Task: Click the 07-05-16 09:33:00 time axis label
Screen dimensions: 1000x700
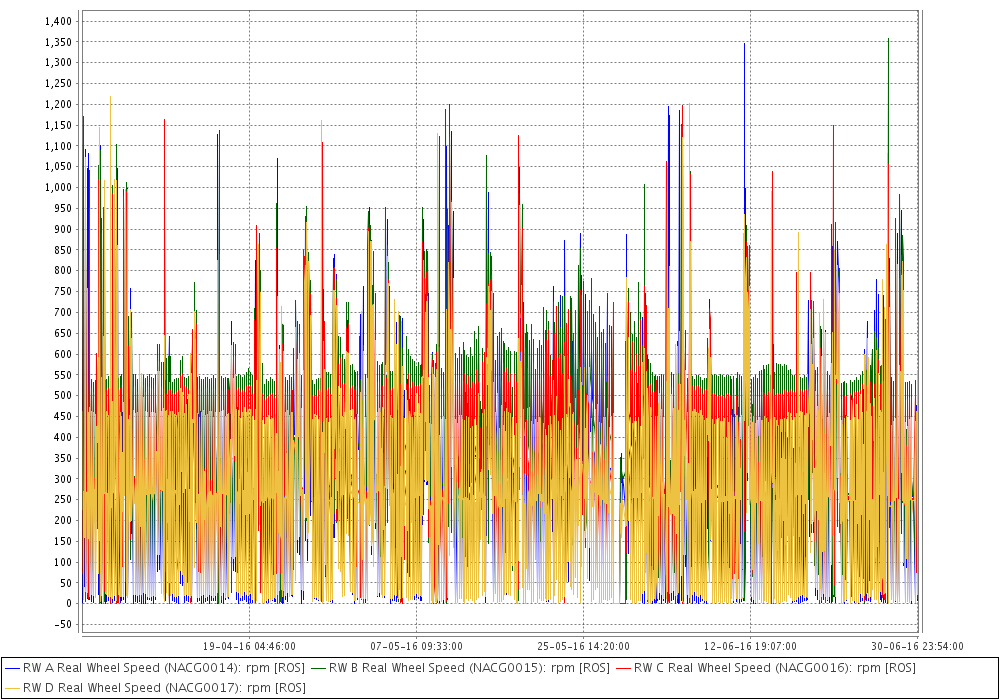Action: click(416, 646)
